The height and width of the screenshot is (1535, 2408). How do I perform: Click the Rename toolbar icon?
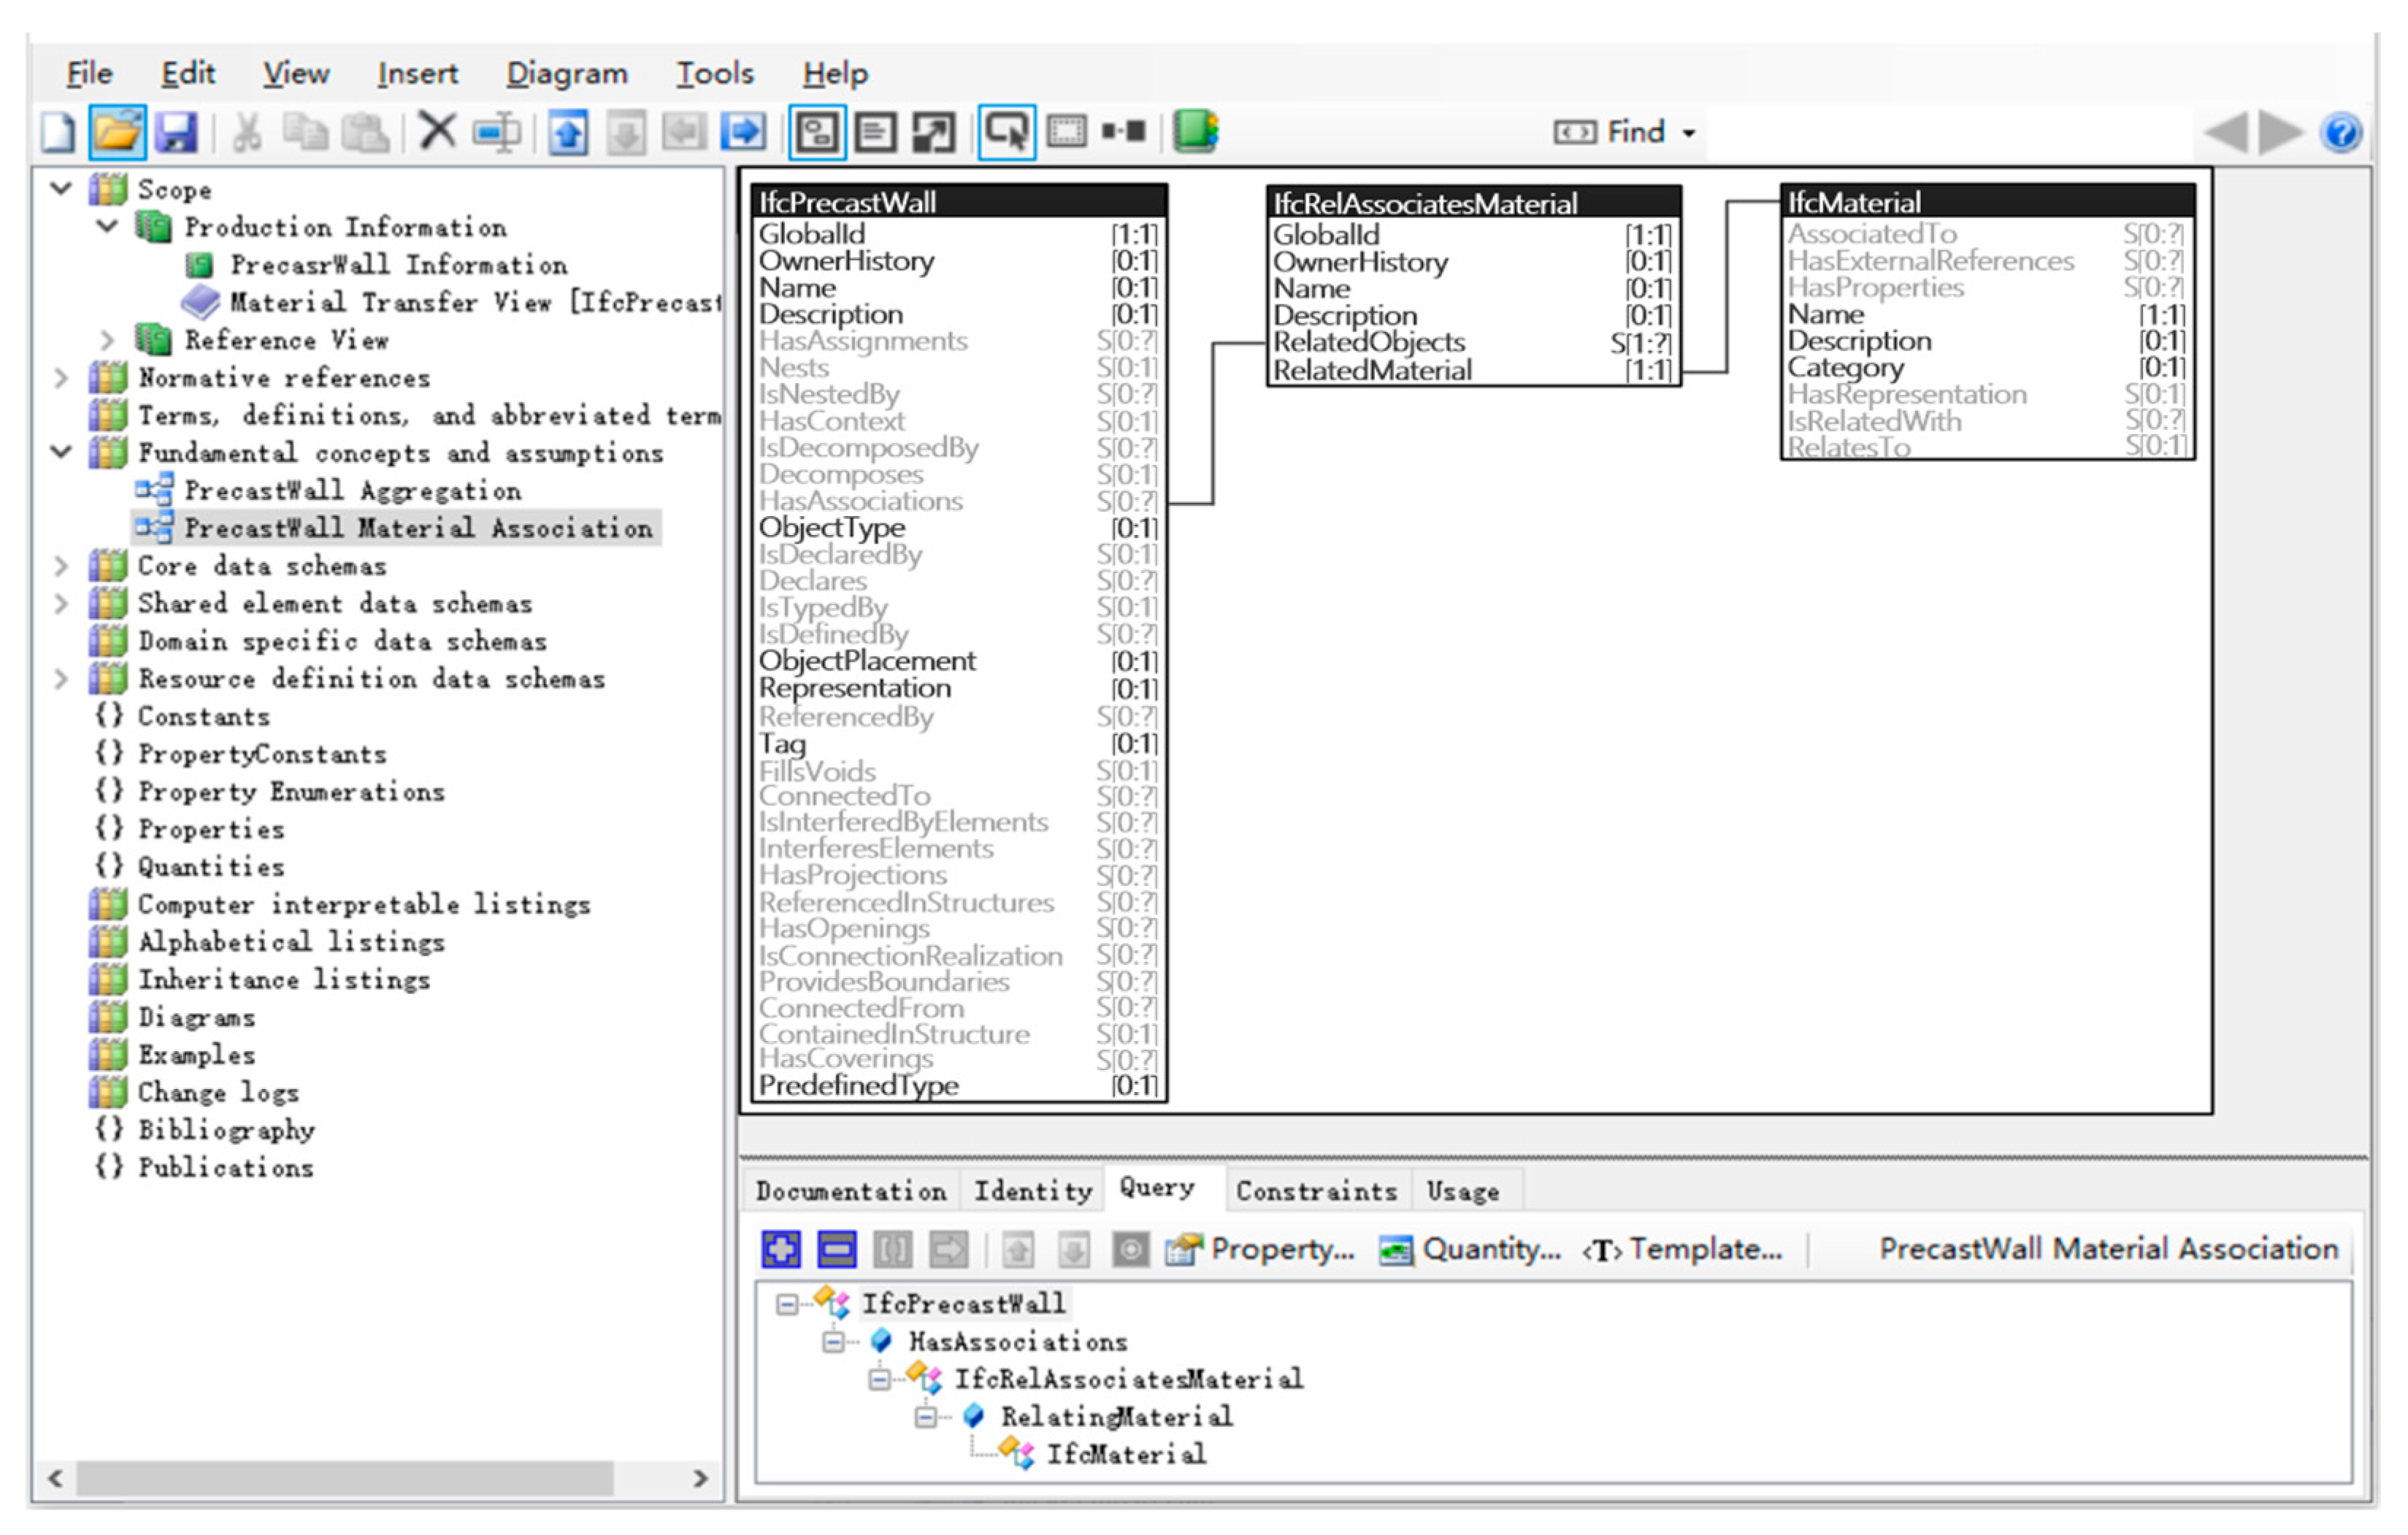(497, 132)
